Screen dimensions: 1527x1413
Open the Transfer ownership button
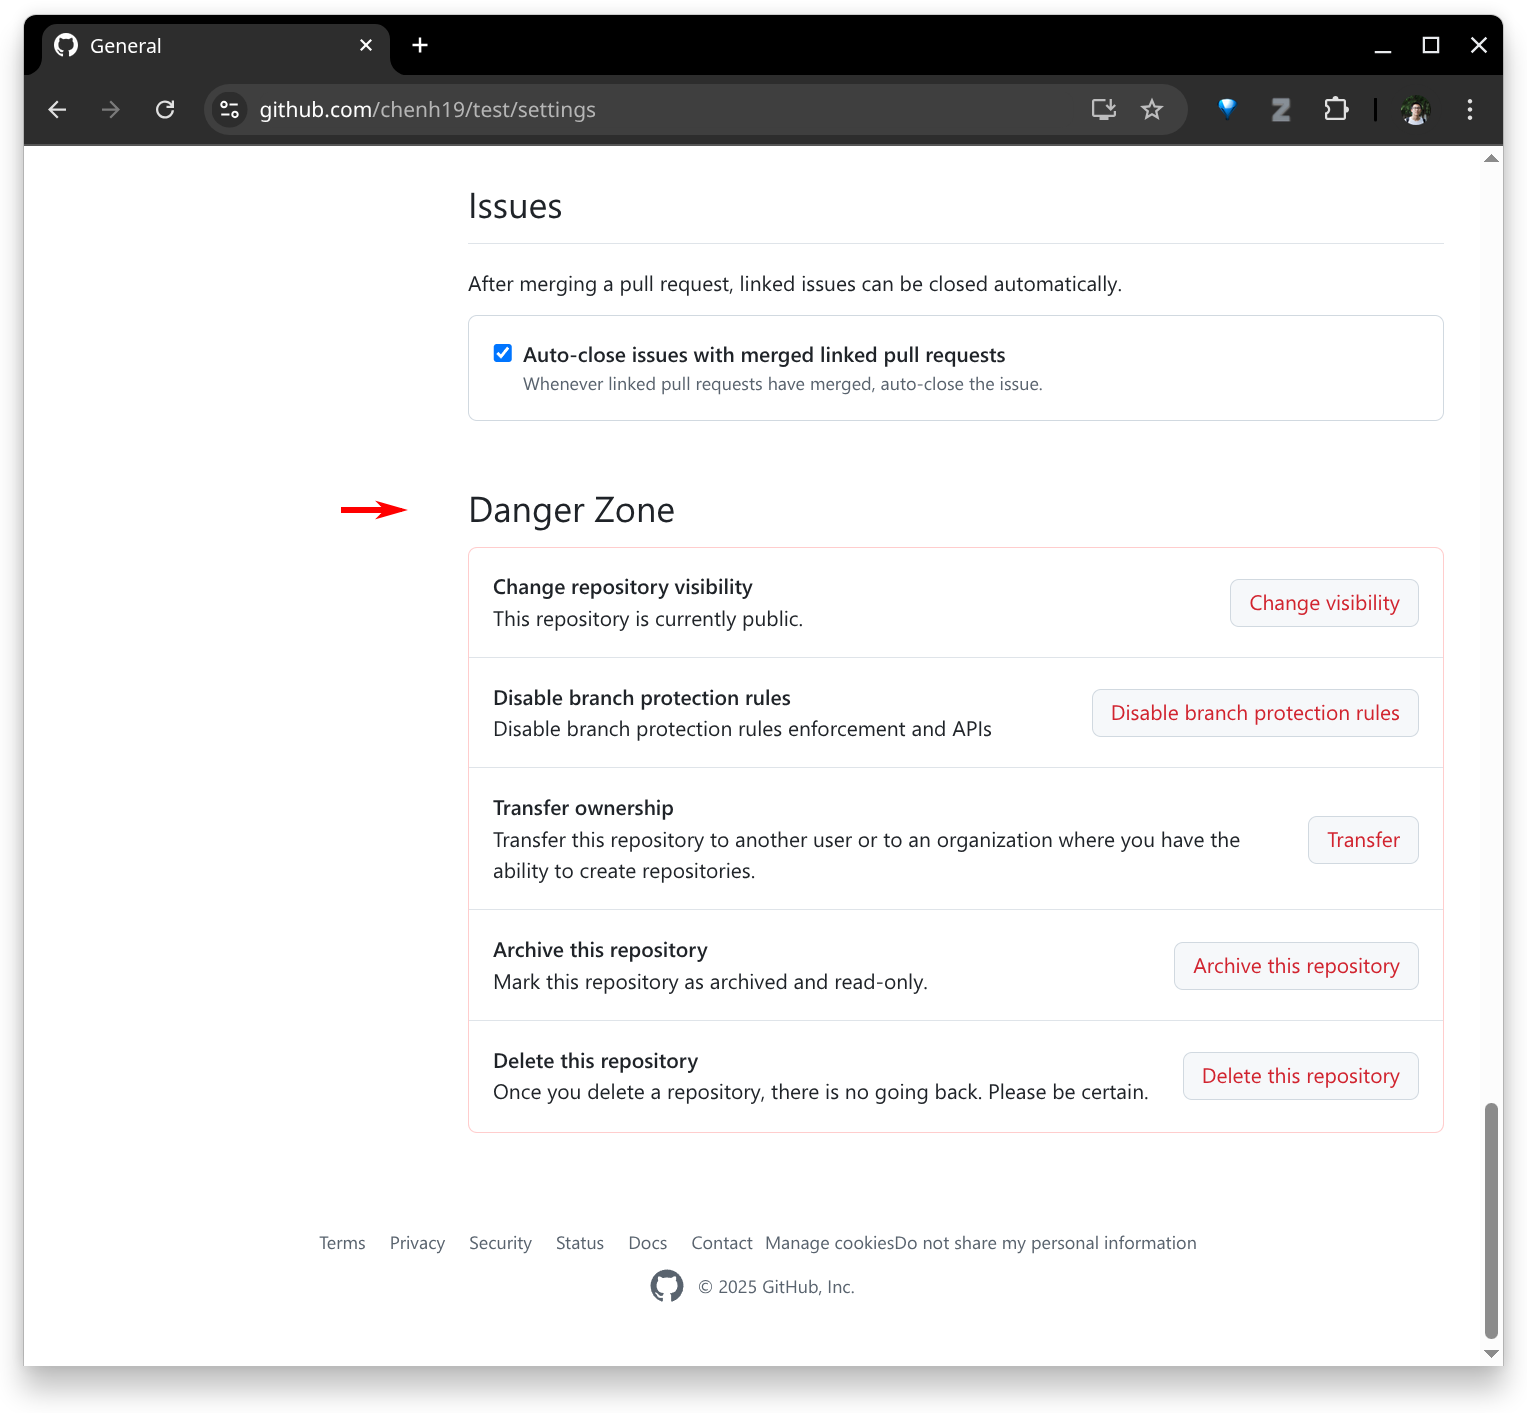pos(1363,840)
